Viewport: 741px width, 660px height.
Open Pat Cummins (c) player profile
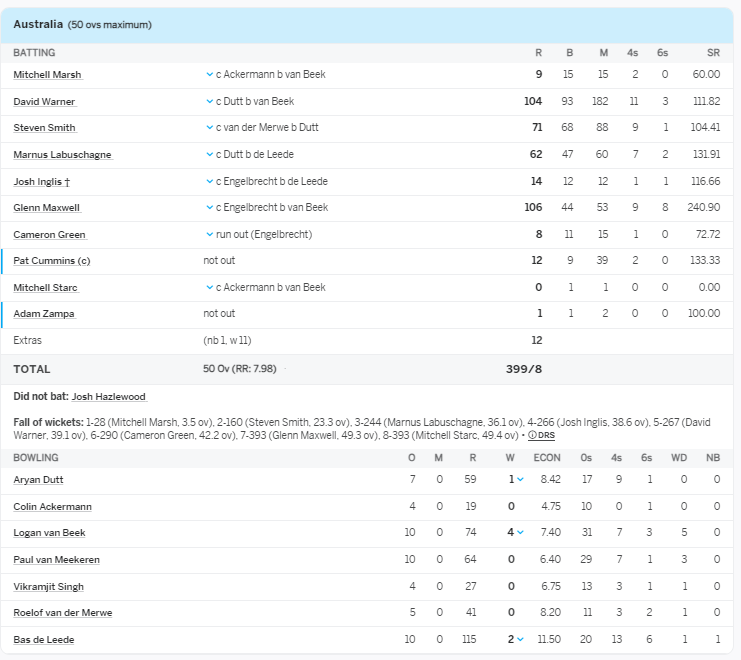pos(52,261)
